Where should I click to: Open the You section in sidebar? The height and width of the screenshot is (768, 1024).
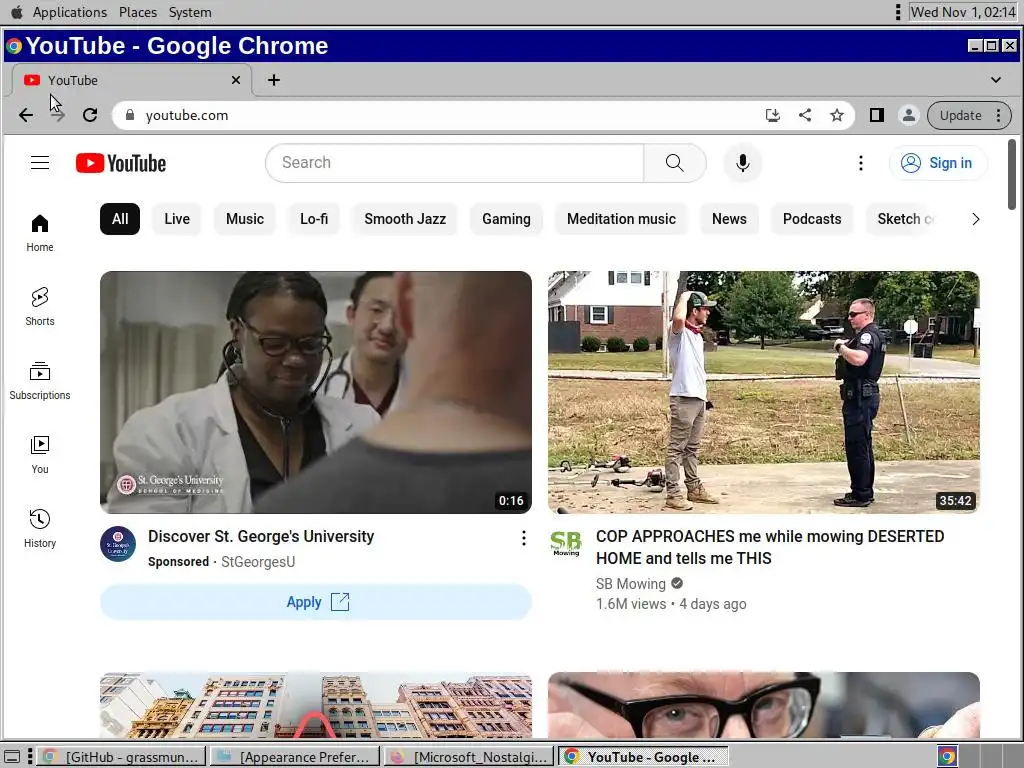click(40, 455)
